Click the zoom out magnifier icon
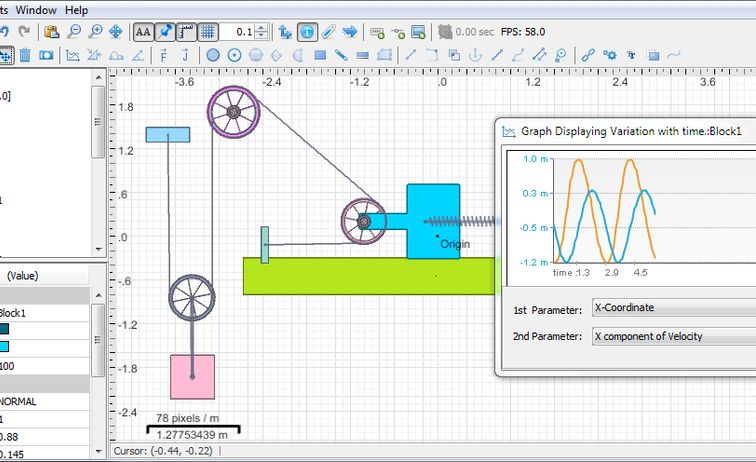The image size is (756, 462). tap(75, 32)
